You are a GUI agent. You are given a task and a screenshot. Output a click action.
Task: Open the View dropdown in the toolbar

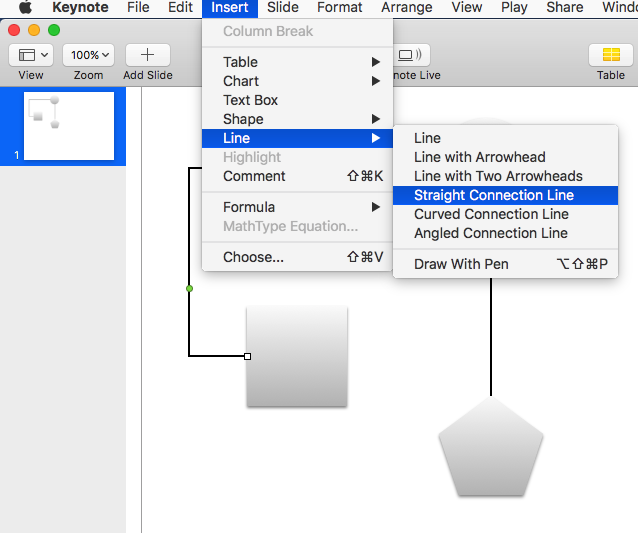(x=31, y=55)
